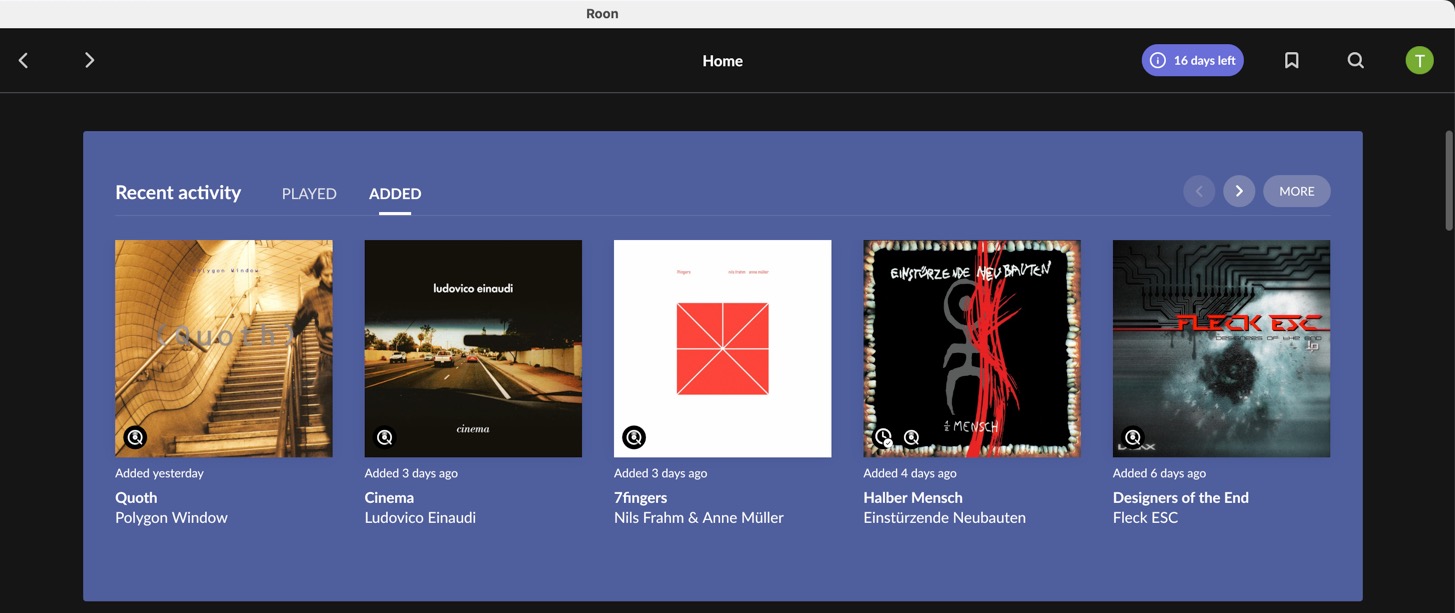
Task: Select the ADDED tab
Action: [395, 193]
